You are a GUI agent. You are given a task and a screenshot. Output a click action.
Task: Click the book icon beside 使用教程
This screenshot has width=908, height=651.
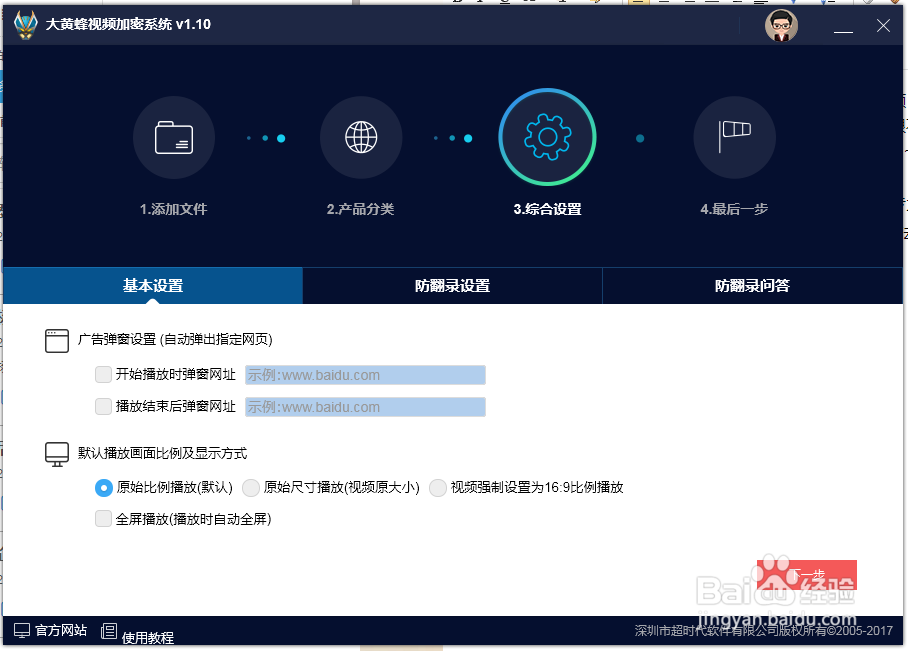coord(108,631)
